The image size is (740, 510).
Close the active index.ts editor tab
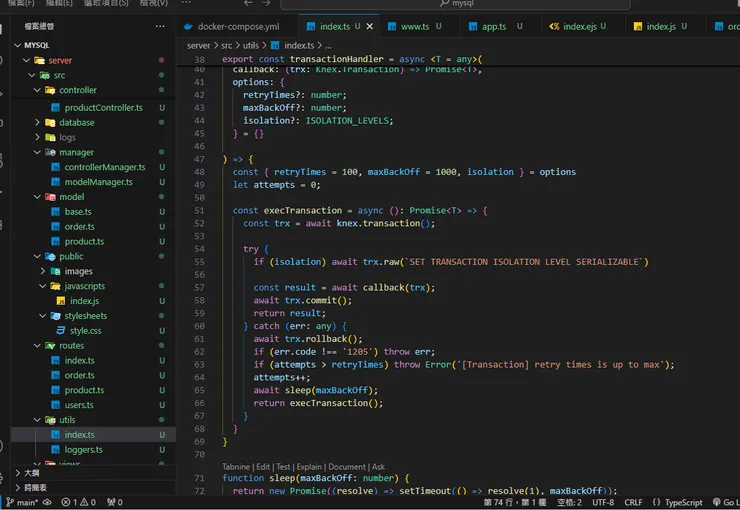point(371,26)
